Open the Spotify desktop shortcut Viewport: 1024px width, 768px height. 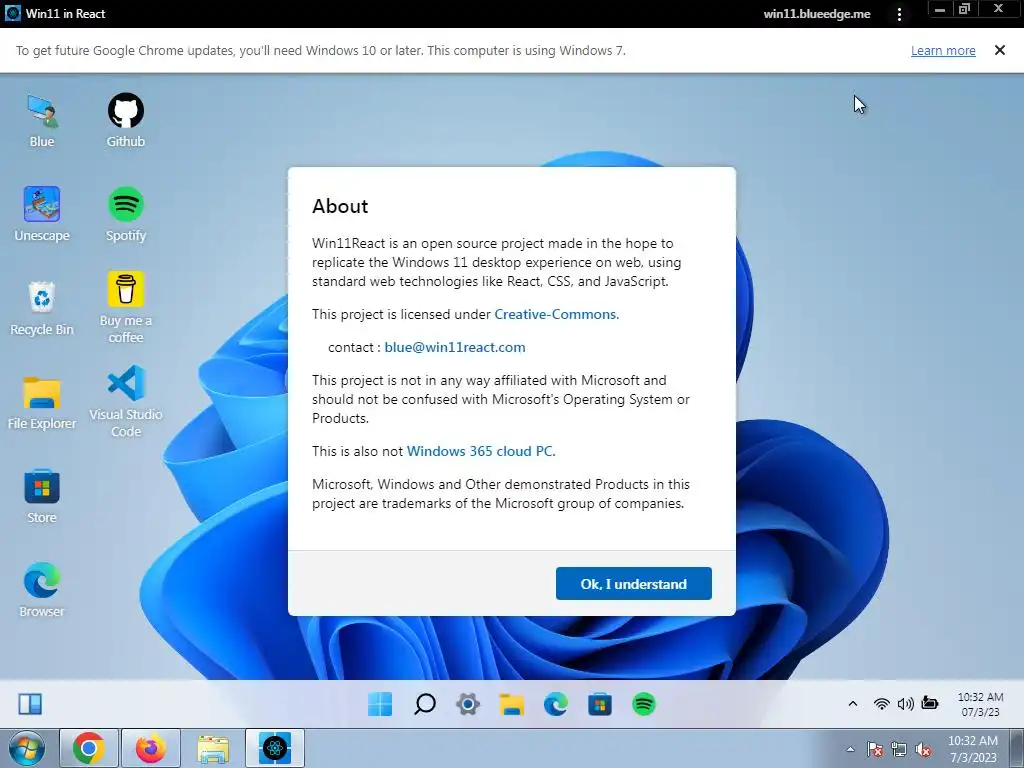pyautogui.click(x=125, y=214)
